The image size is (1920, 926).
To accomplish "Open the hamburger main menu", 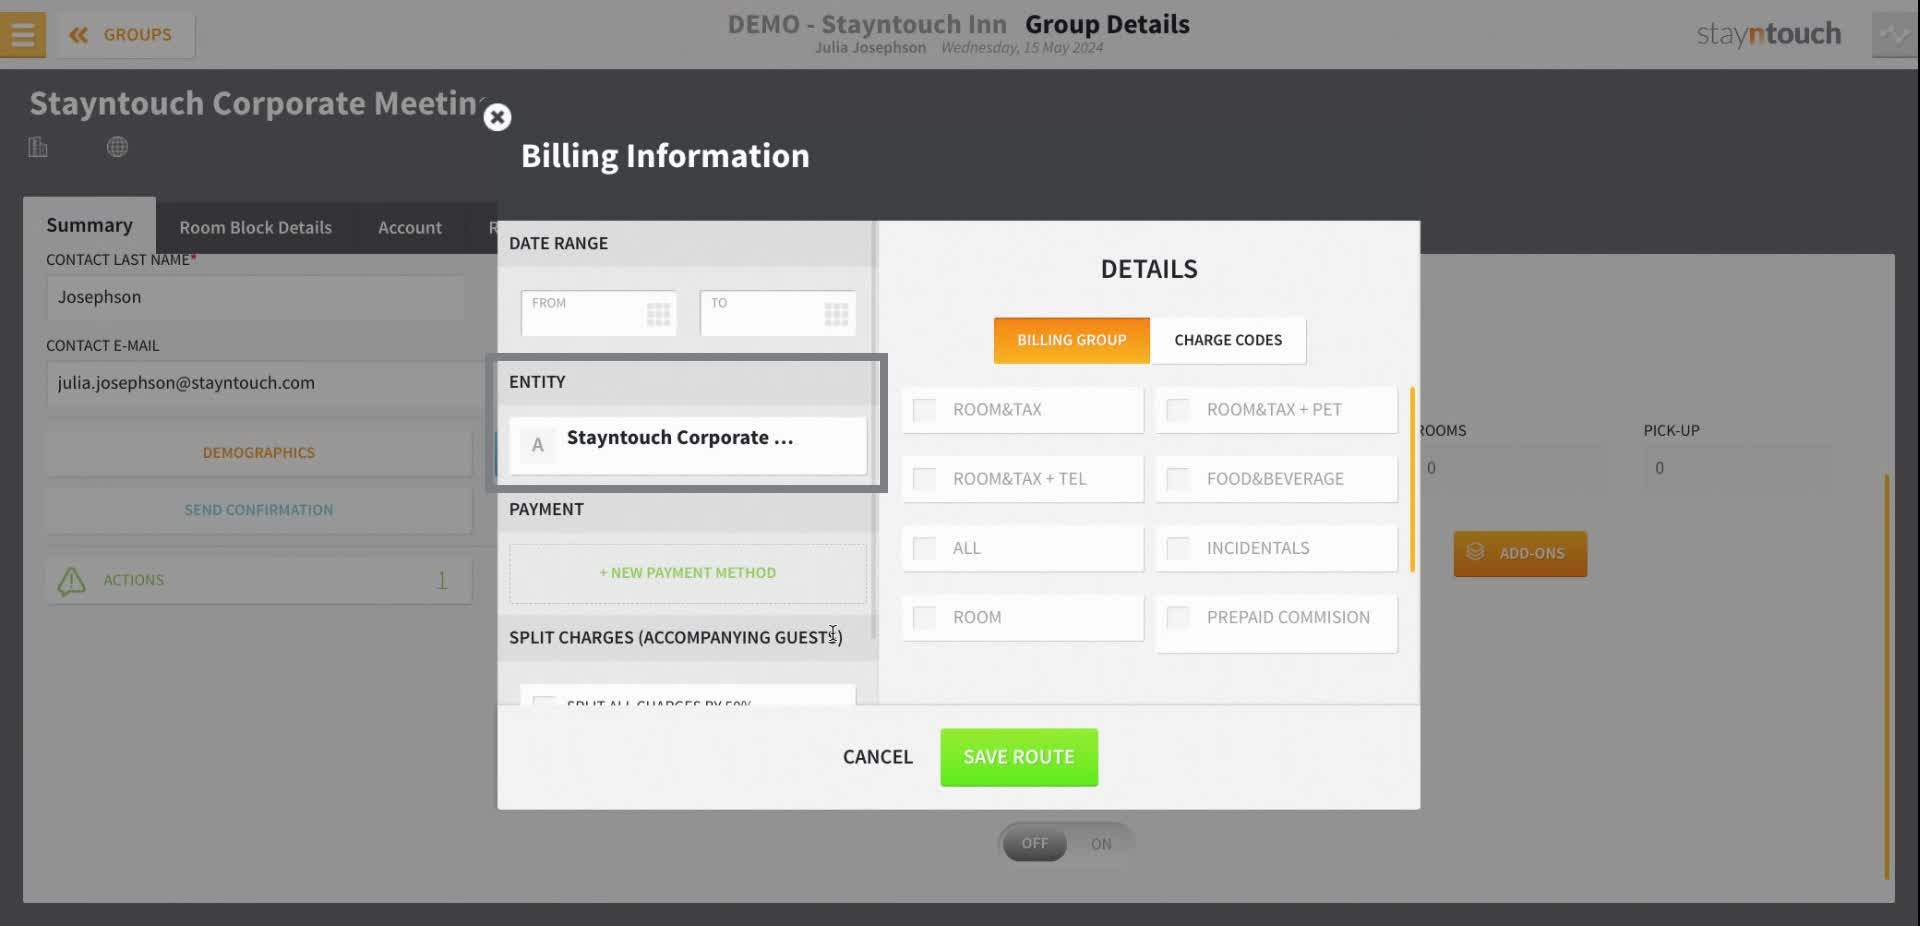I will (22, 34).
